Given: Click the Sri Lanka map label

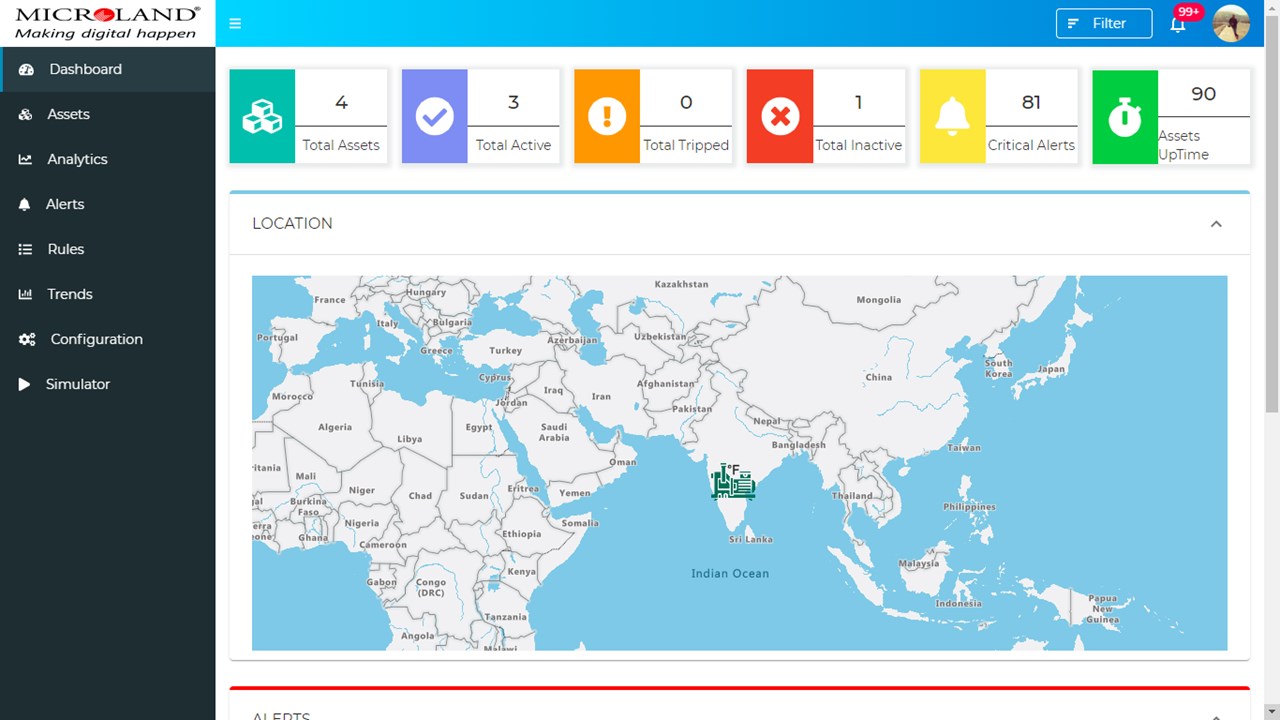Looking at the screenshot, I should pos(750,539).
